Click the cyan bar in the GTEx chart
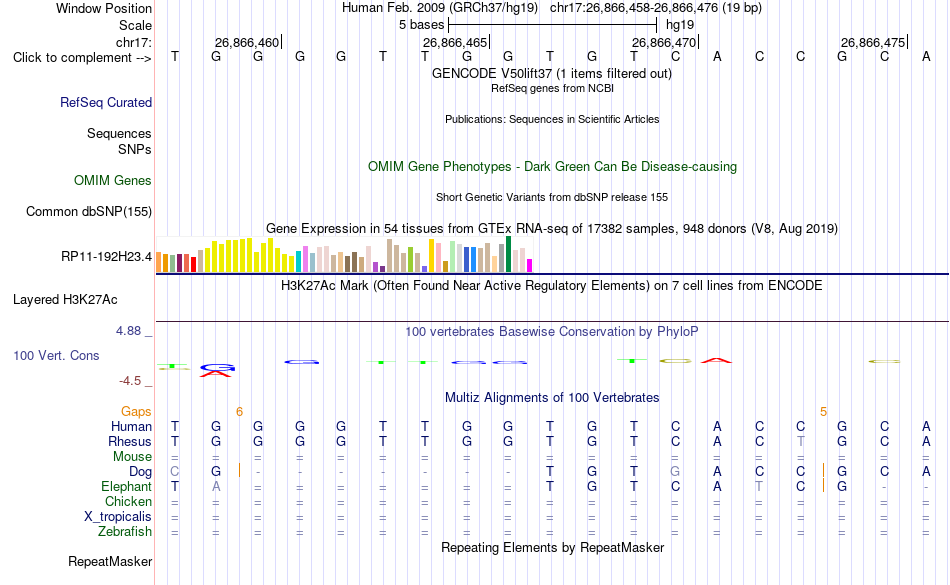The image size is (950, 585). pyautogui.click(x=298, y=262)
